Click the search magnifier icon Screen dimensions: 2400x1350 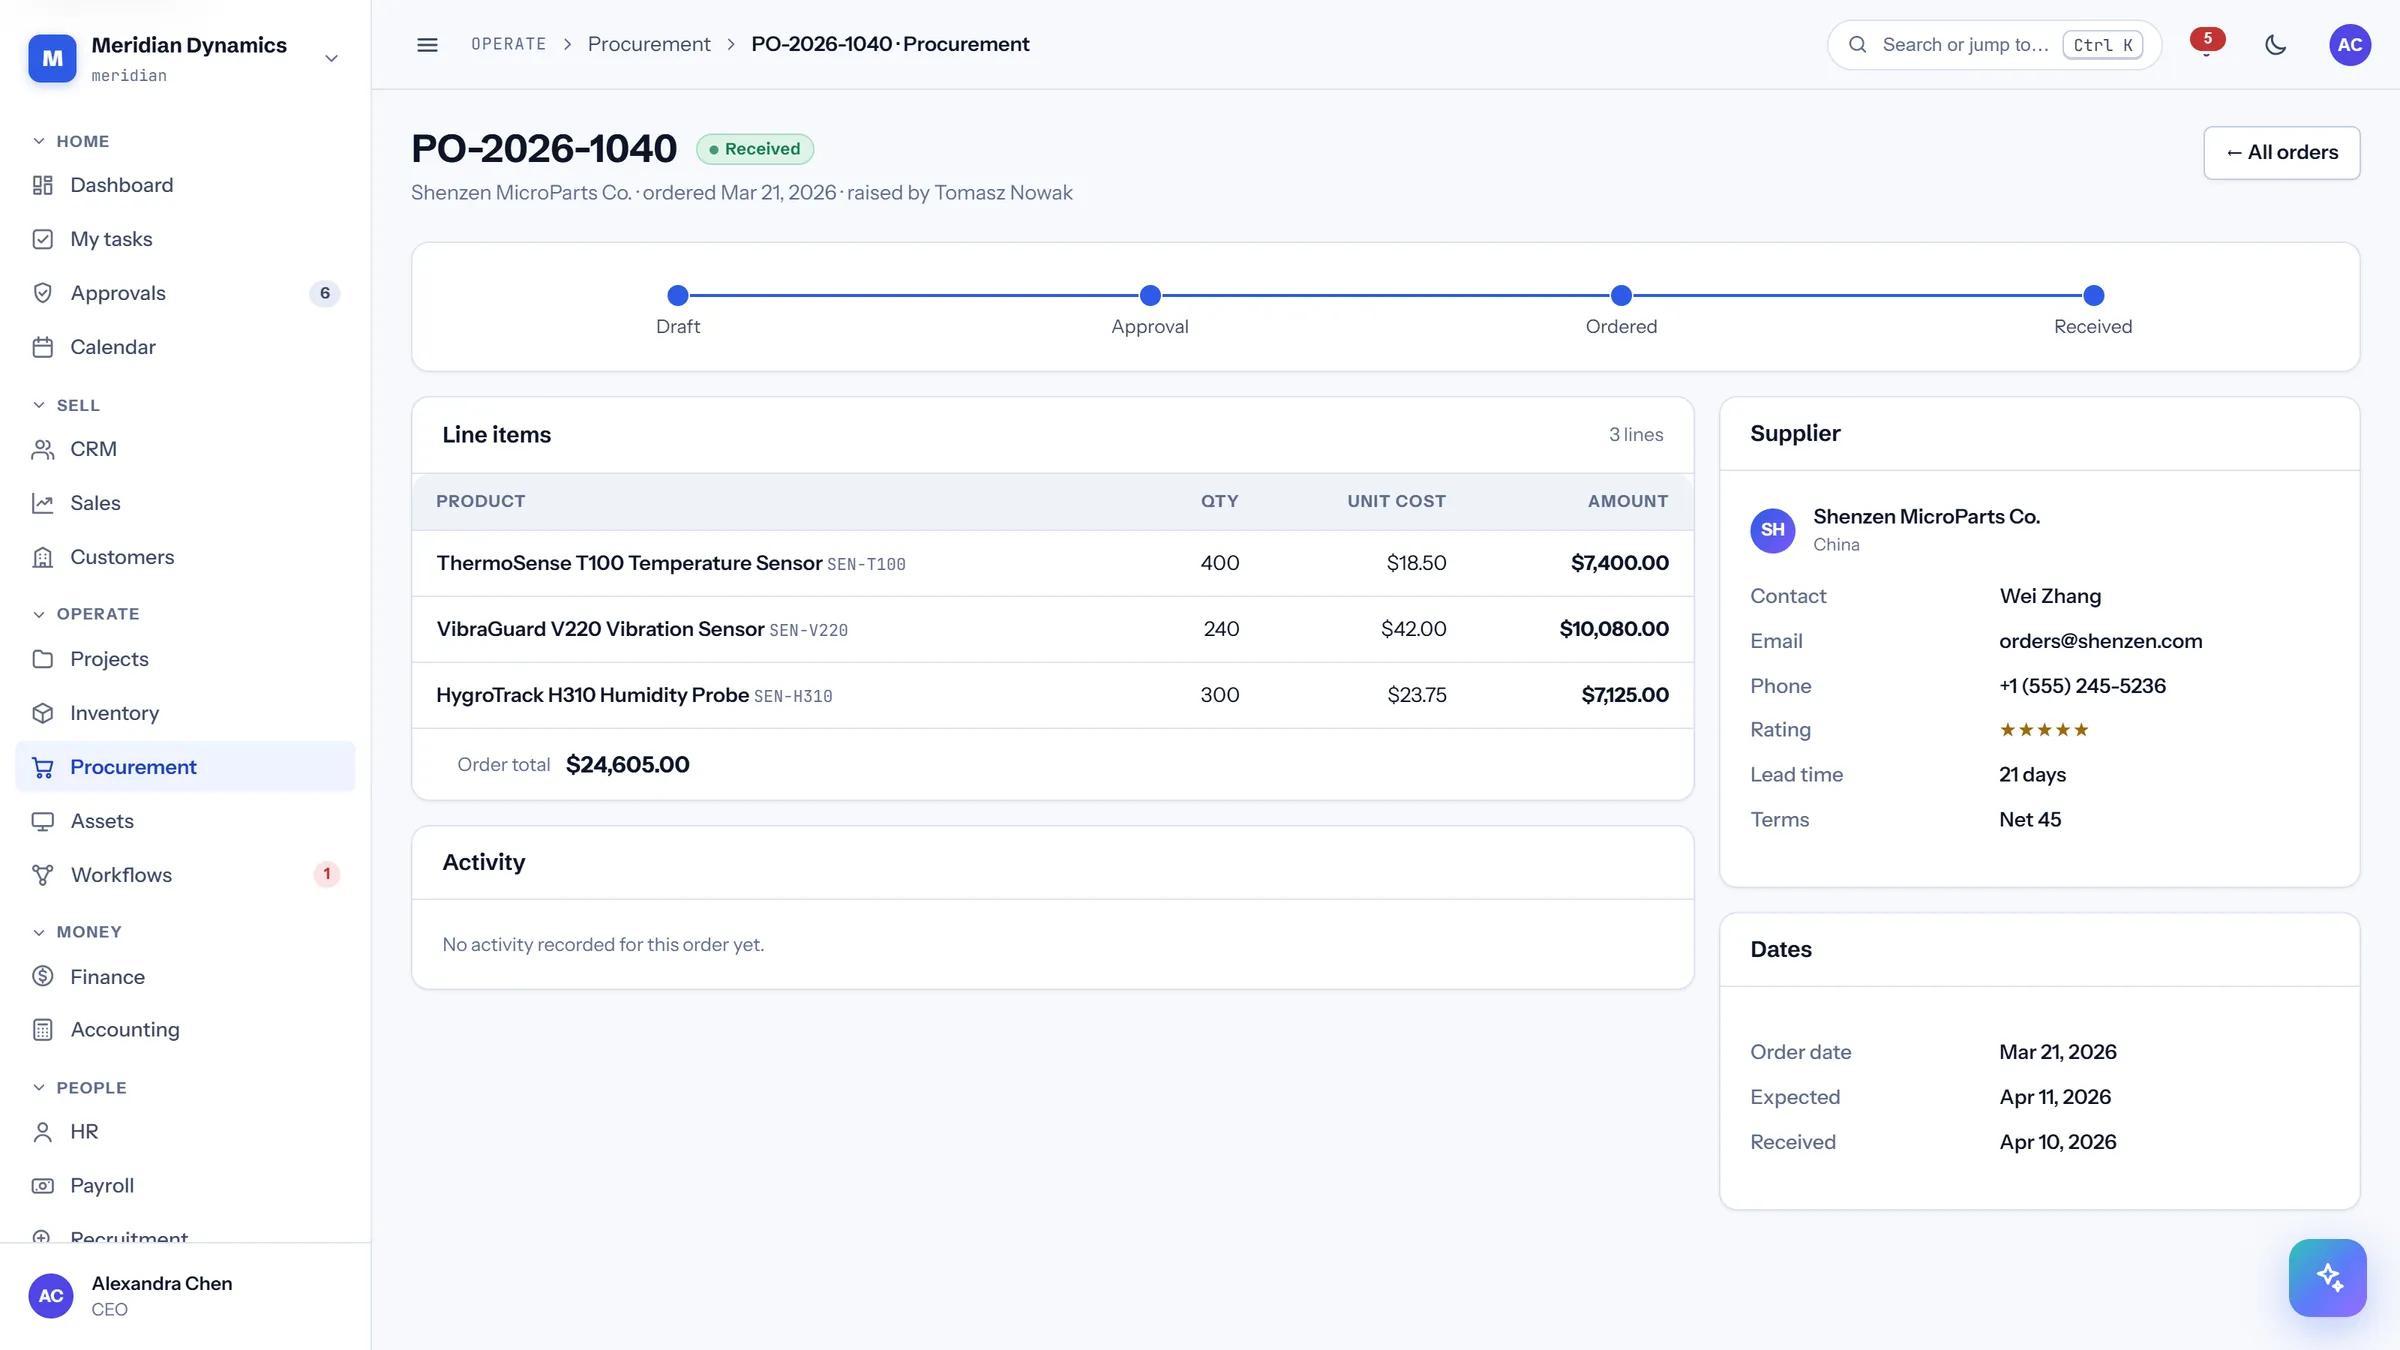coord(1857,45)
